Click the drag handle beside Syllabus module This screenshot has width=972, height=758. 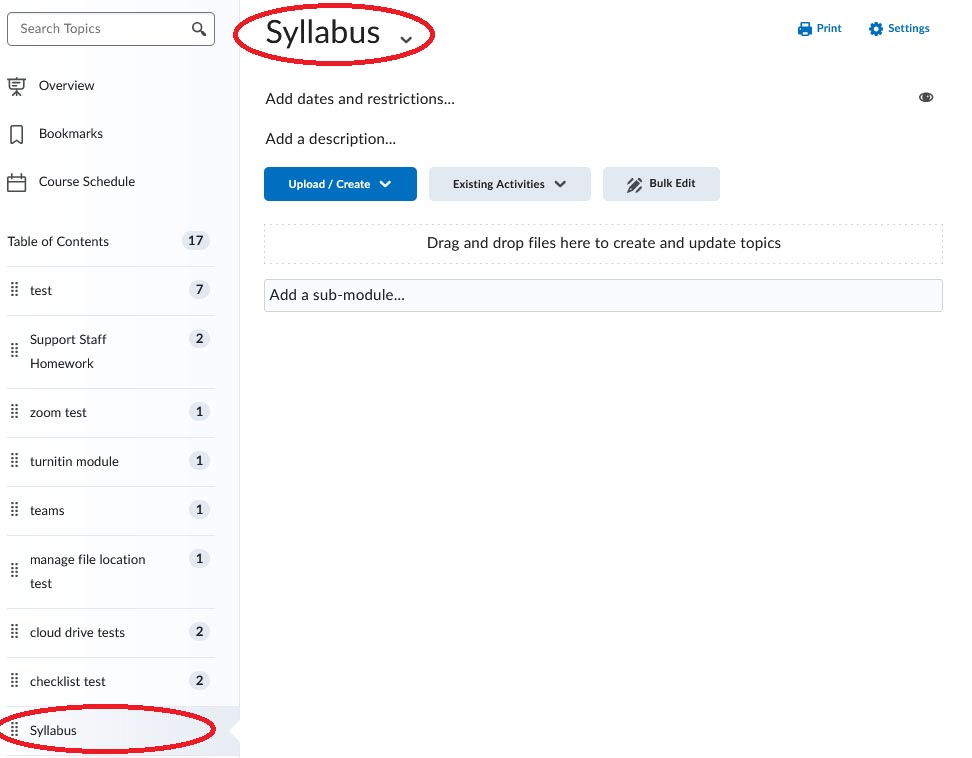[x=15, y=730]
